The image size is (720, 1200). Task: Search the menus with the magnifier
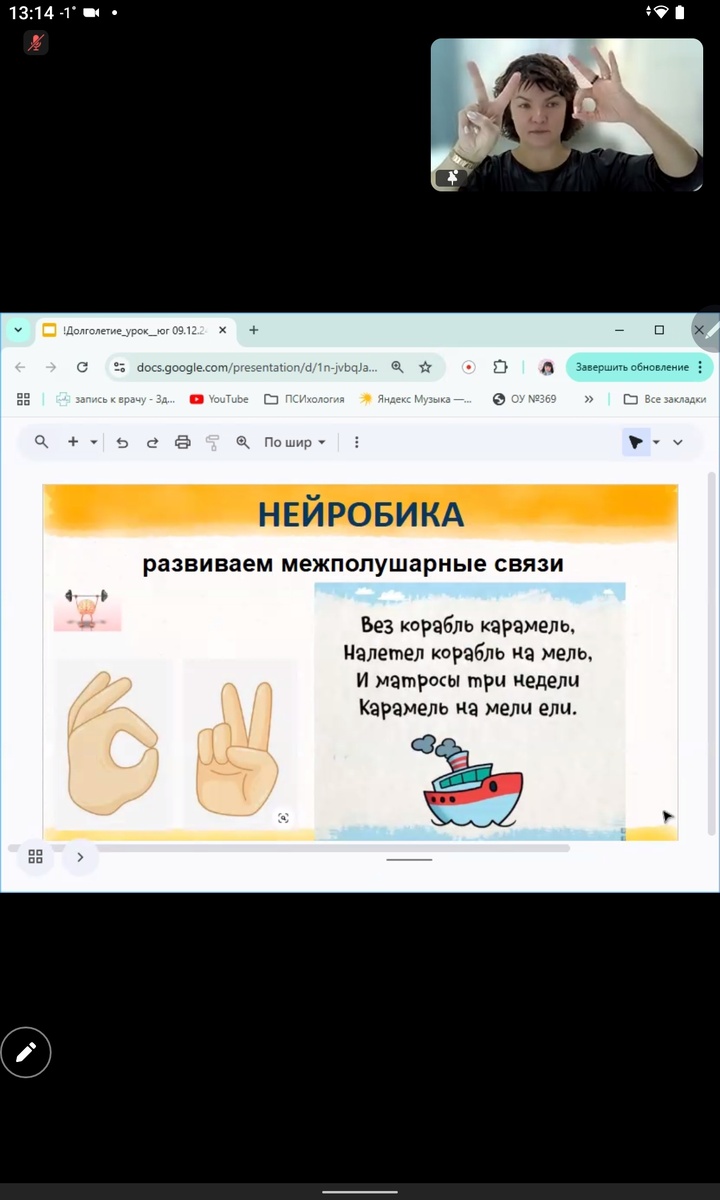(x=41, y=442)
